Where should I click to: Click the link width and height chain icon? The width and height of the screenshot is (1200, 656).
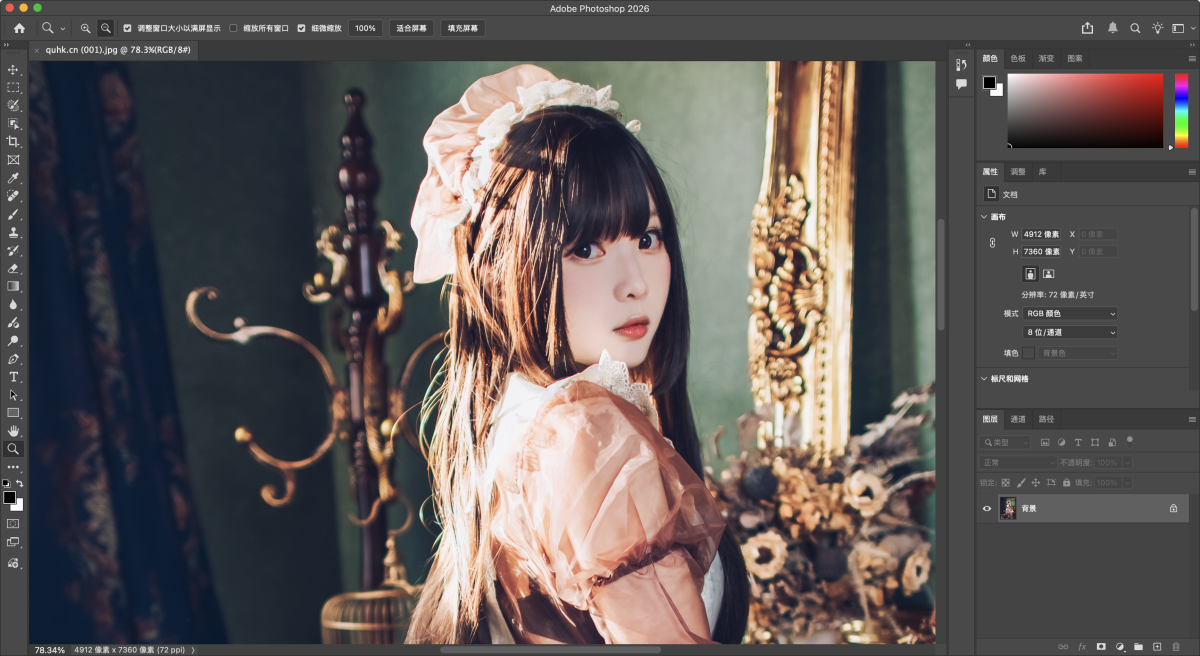click(992, 243)
